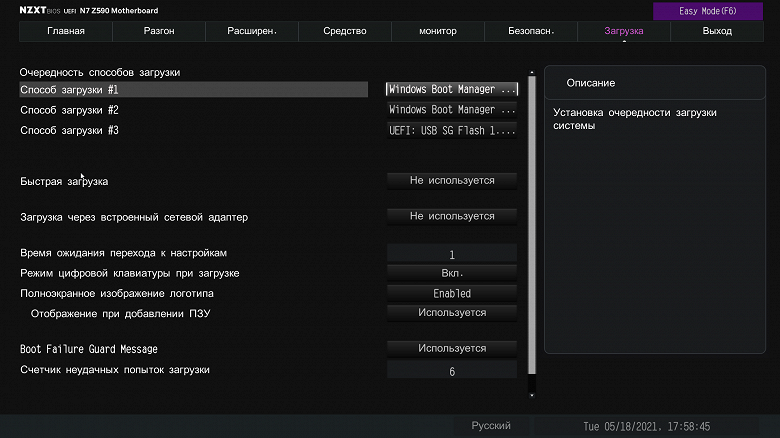Change the language via Русский button

[x=491, y=426]
